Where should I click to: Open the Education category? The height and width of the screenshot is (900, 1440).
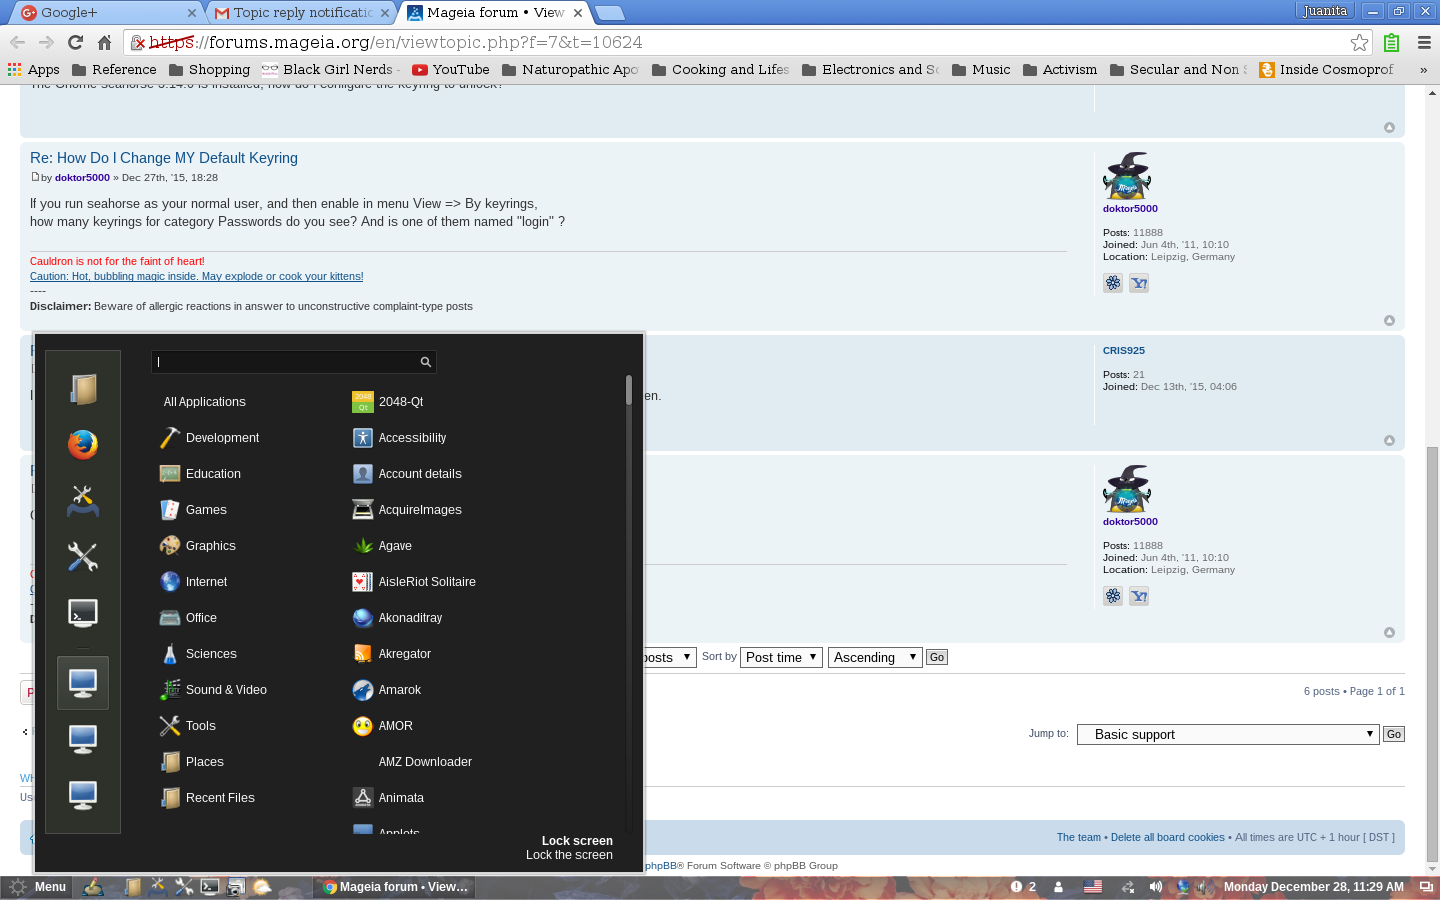point(200,474)
